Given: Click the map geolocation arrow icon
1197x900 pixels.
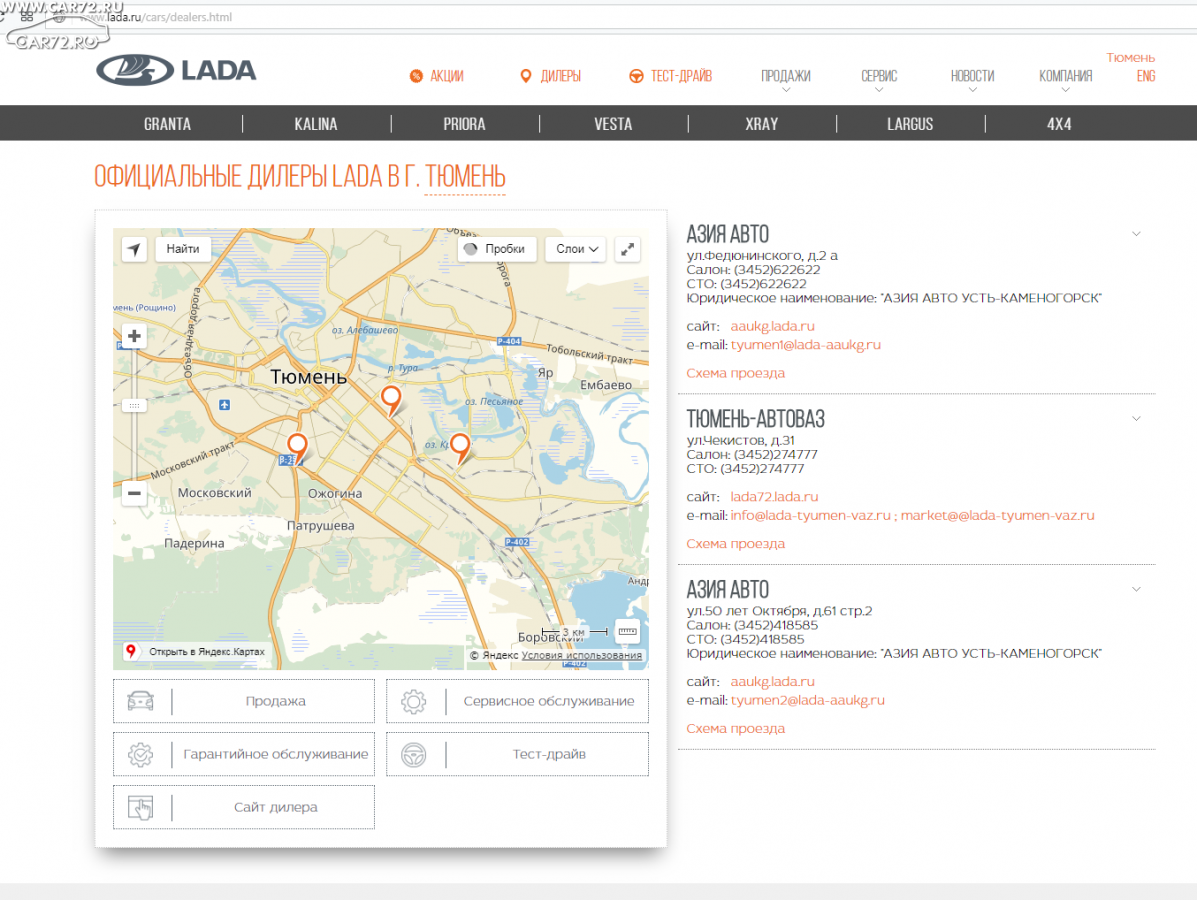Looking at the screenshot, I should click(x=134, y=249).
